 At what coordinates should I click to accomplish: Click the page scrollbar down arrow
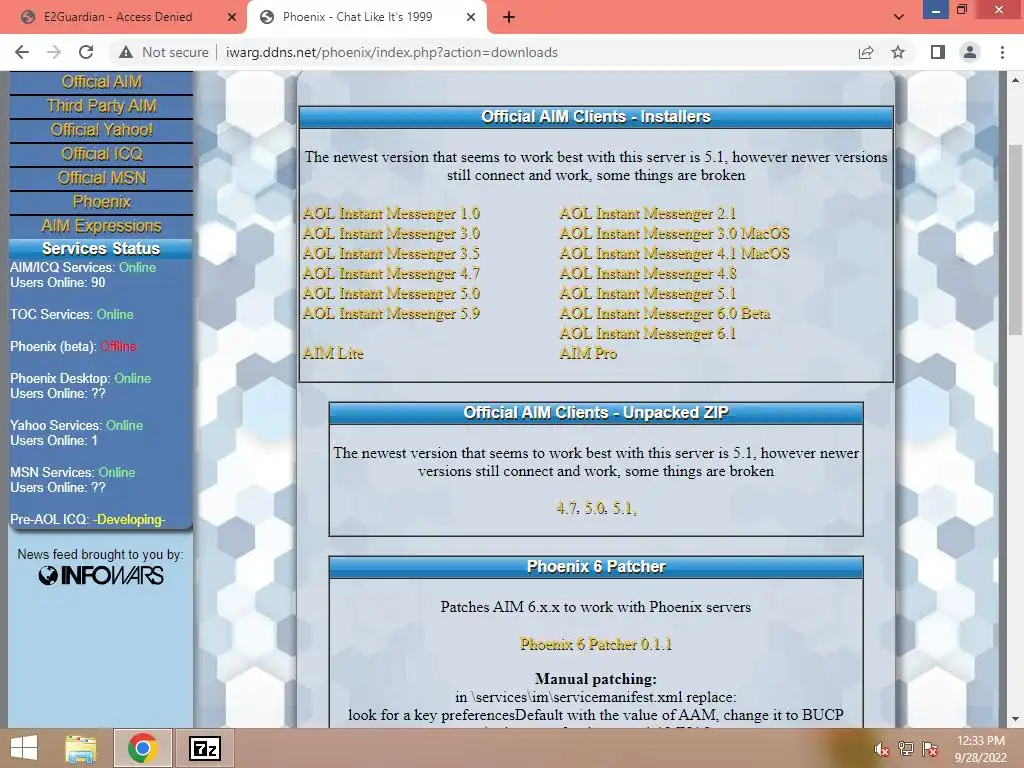[x=1015, y=719]
